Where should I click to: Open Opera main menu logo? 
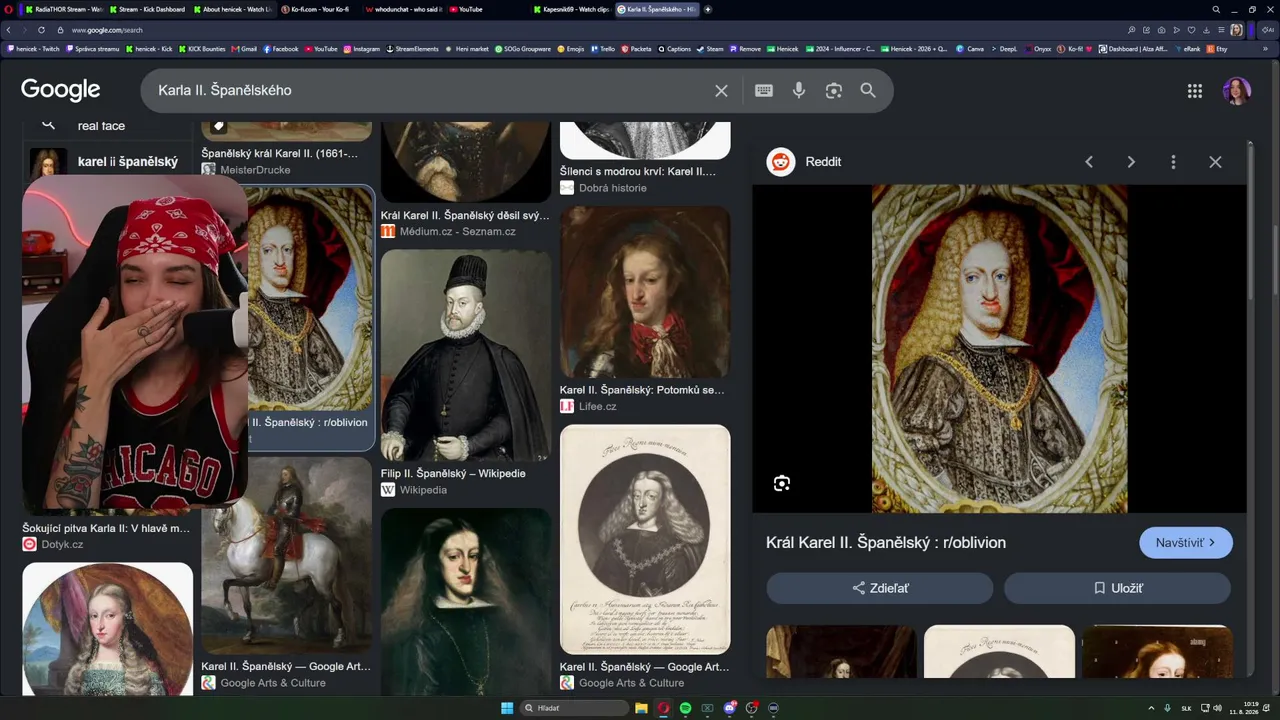[9, 9]
